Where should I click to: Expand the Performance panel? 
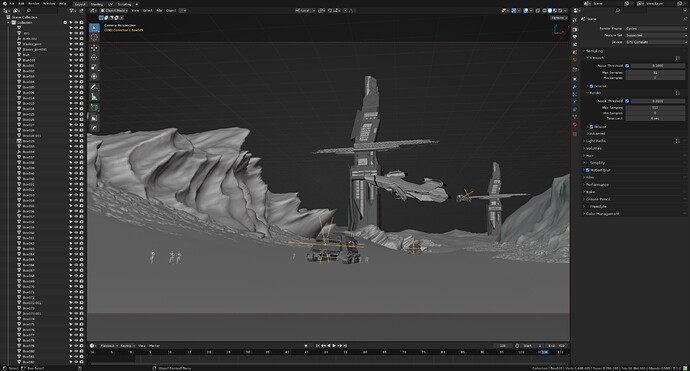596,185
